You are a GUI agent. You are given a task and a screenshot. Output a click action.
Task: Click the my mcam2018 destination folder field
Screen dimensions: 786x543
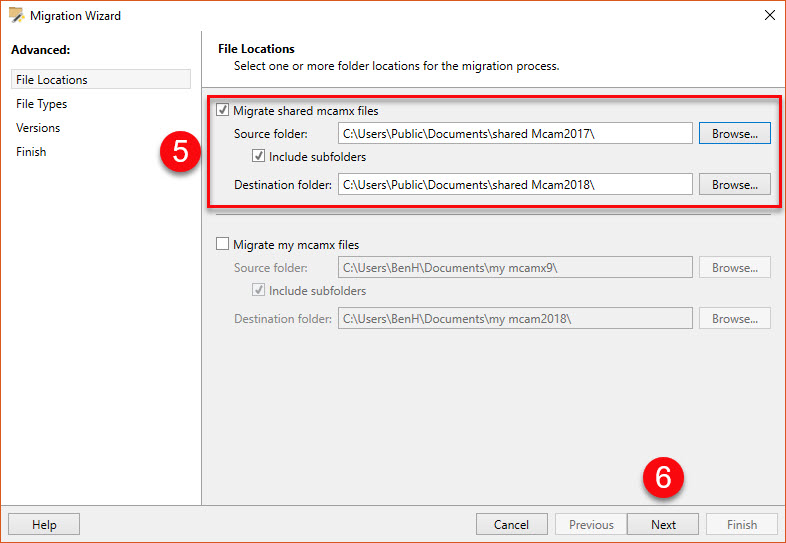(515, 318)
